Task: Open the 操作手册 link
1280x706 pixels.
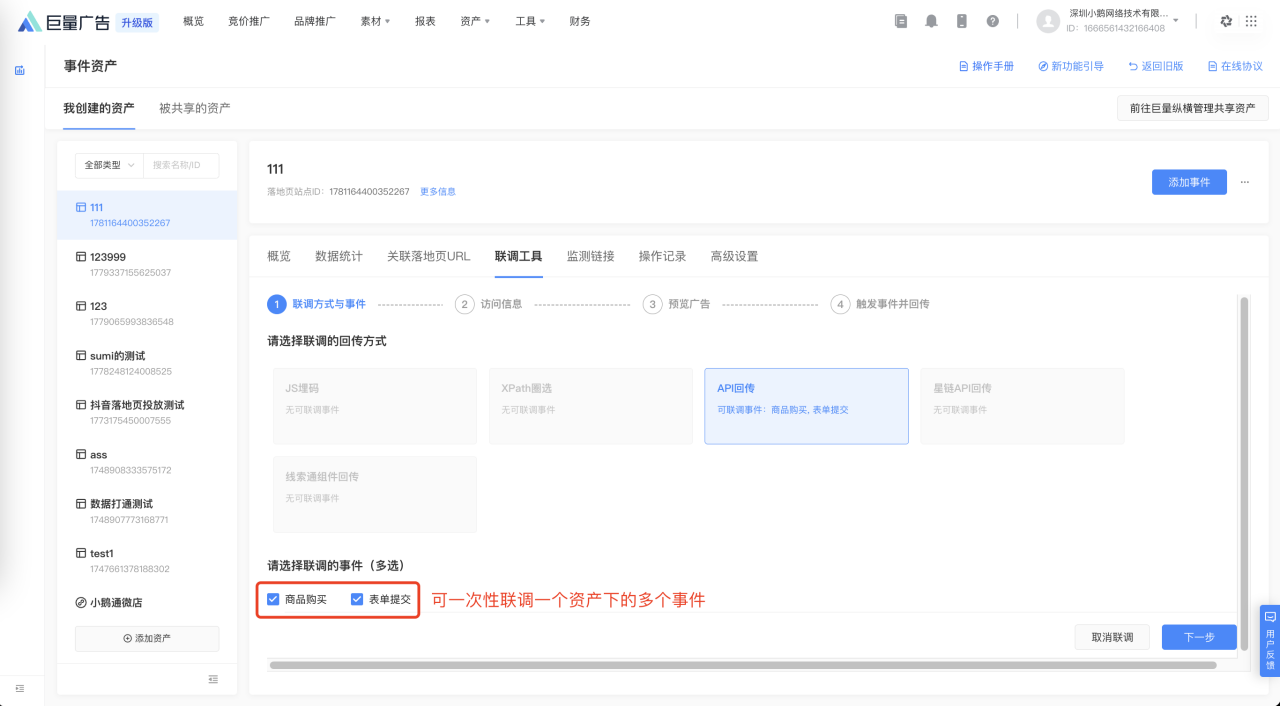Action: coord(986,66)
